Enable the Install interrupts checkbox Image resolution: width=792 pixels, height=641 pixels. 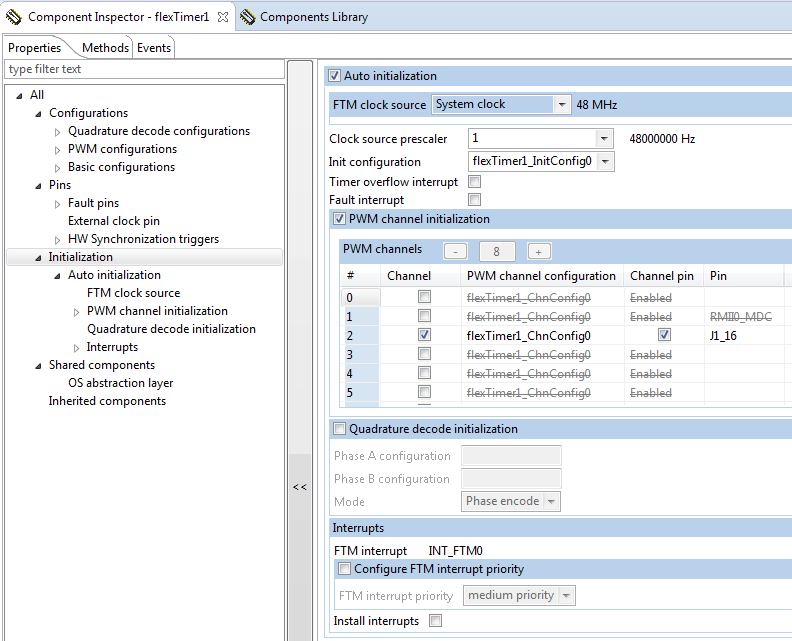click(x=435, y=620)
